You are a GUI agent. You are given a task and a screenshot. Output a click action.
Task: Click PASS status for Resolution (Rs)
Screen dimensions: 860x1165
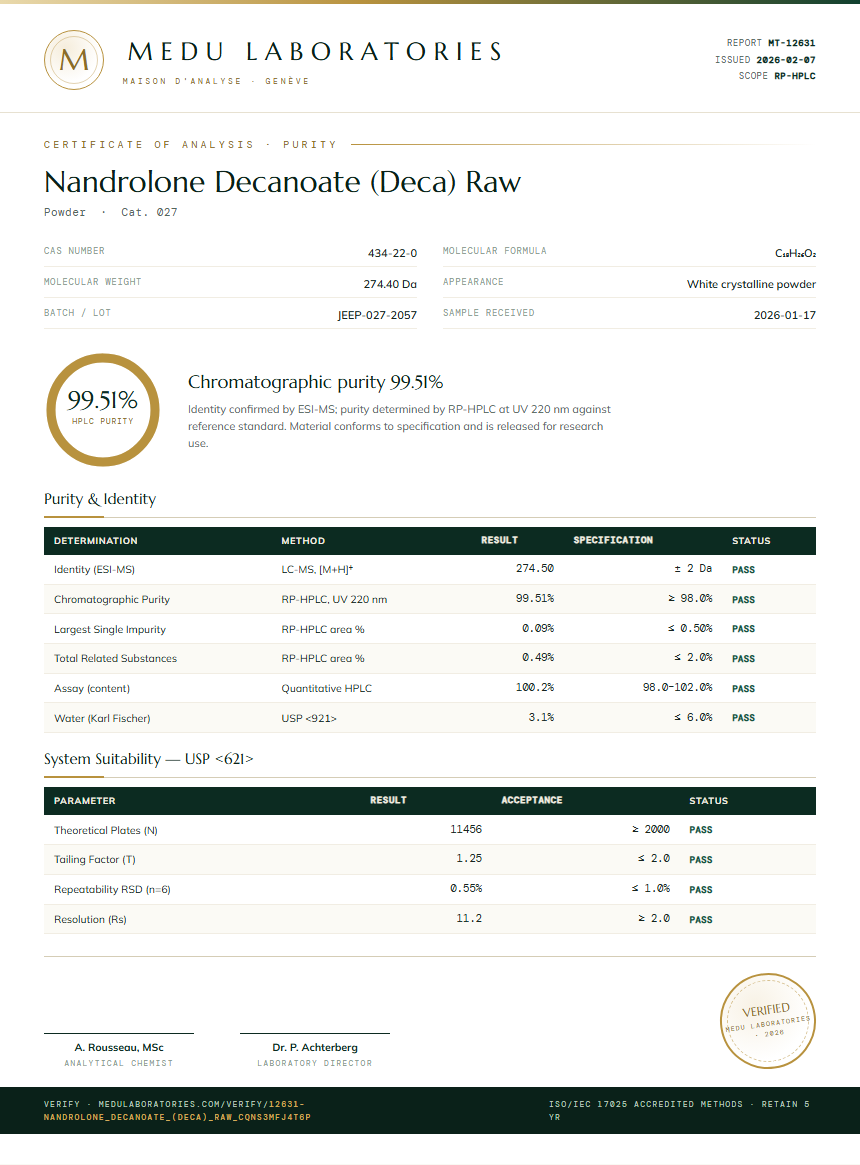[x=701, y=920]
